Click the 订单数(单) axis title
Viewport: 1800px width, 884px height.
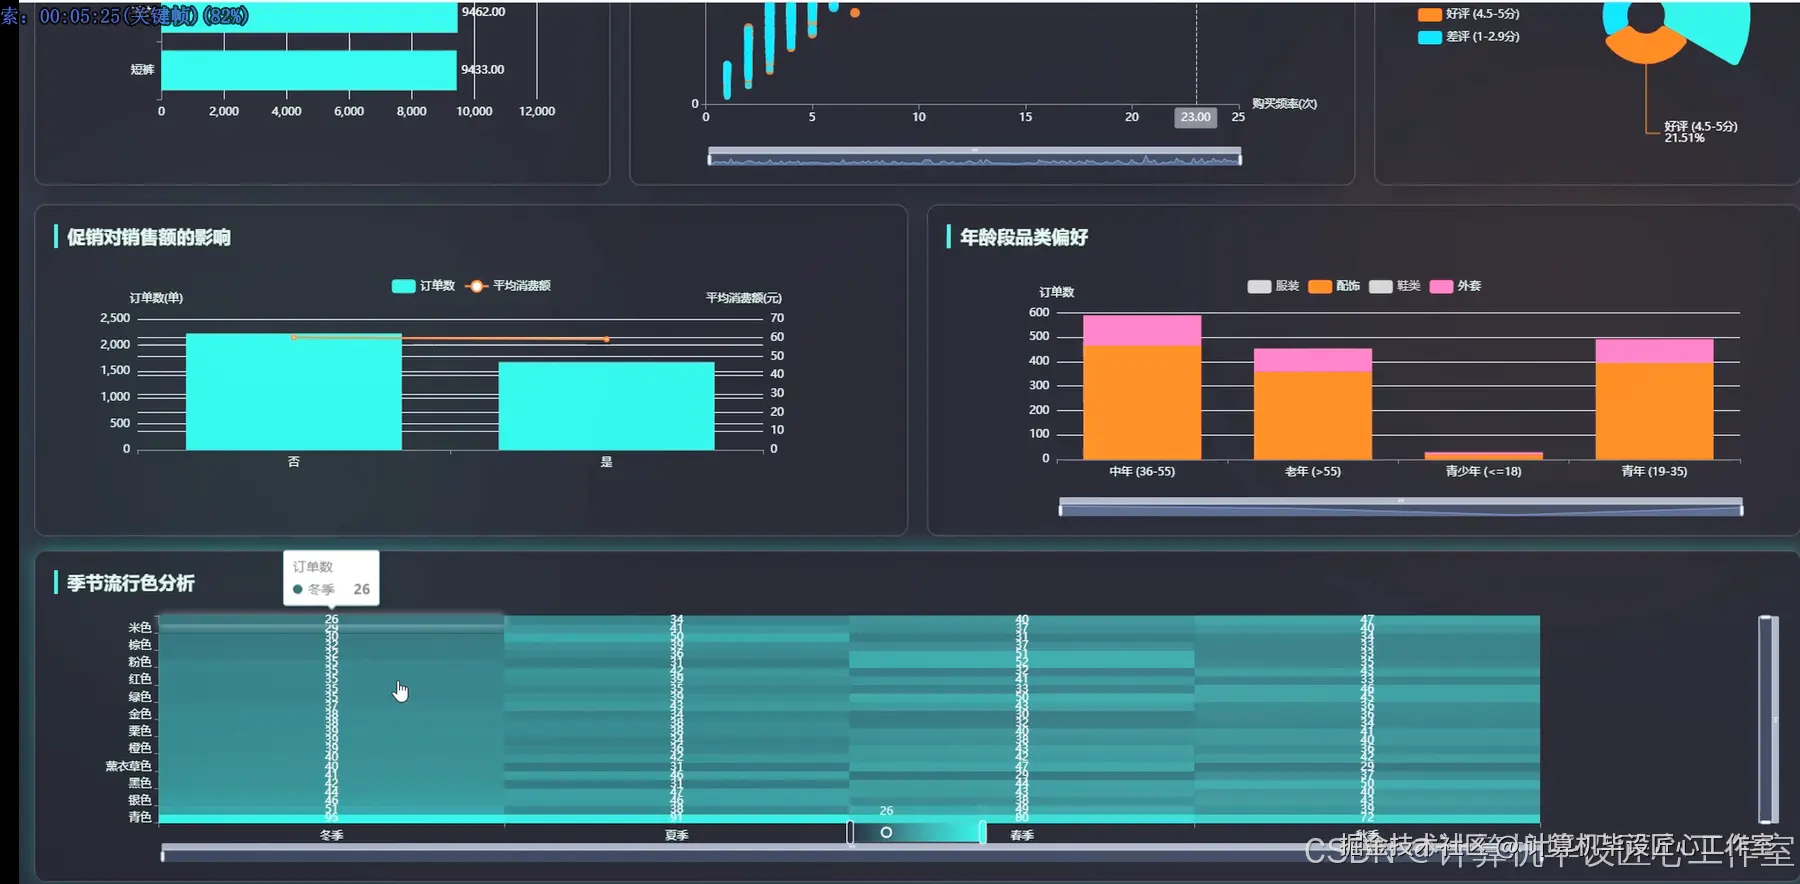tap(156, 298)
